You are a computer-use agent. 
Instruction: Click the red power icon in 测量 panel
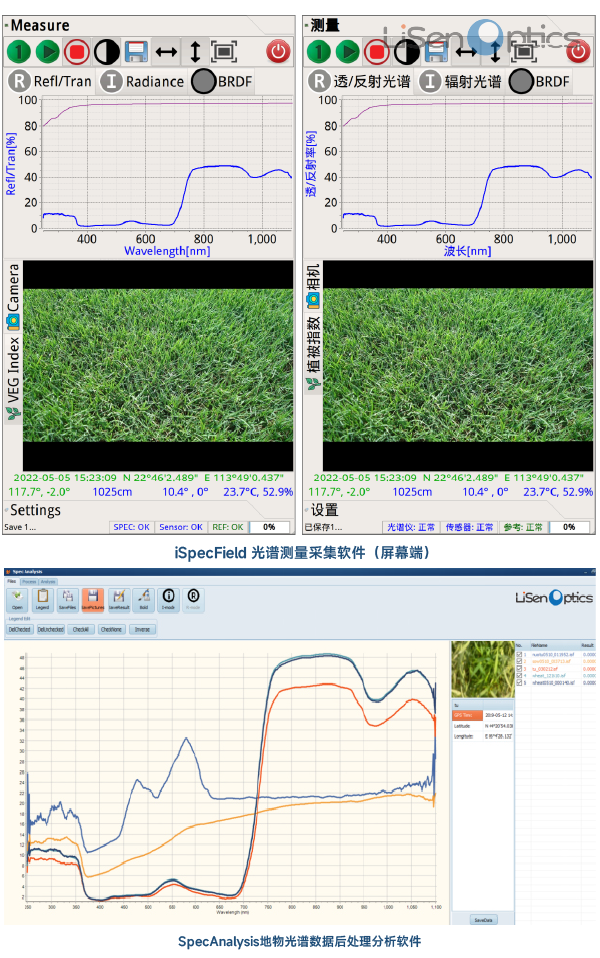point(578,51)
